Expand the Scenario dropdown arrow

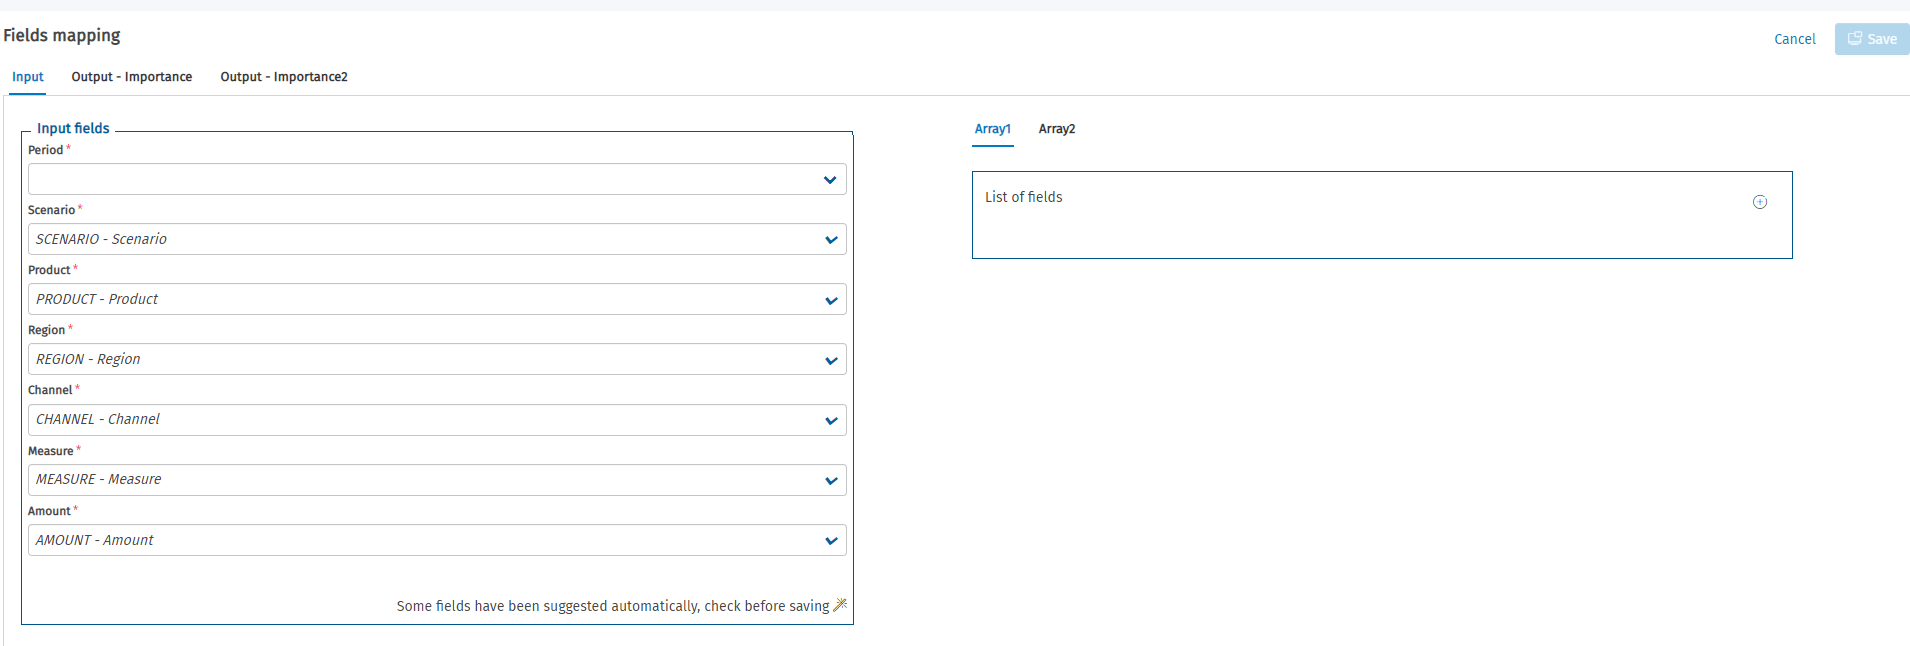coord(831,240)
